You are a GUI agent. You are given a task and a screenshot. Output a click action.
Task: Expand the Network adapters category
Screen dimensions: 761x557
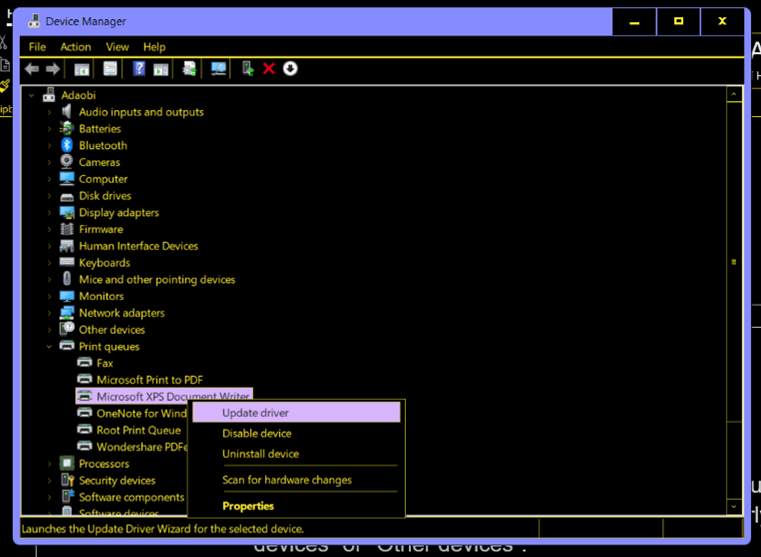(49, 313)
